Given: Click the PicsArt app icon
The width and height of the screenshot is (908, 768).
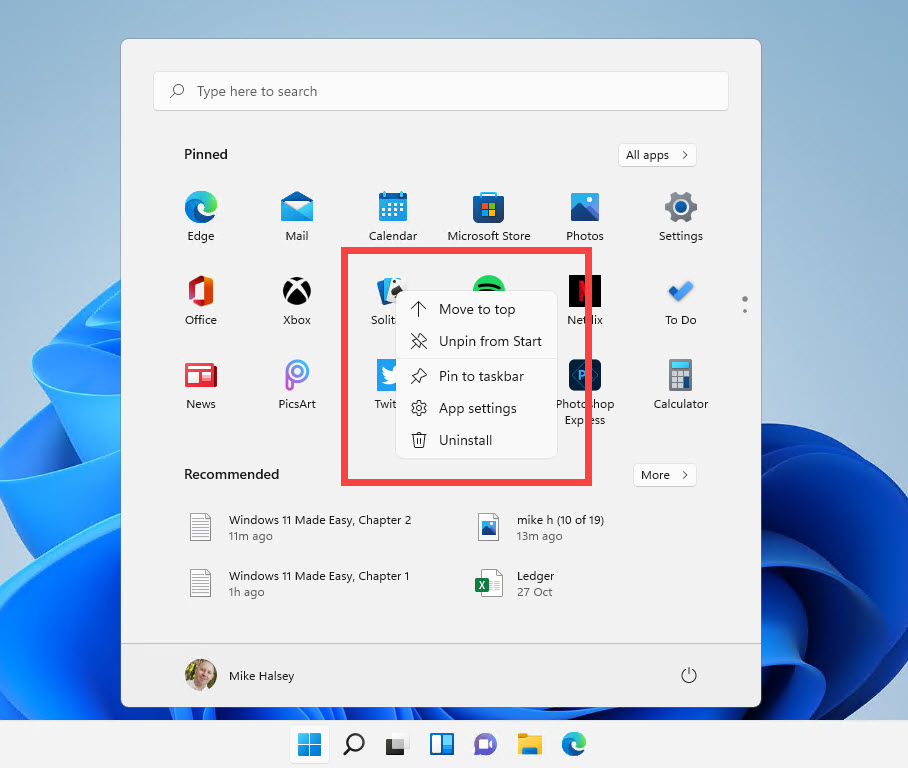Looking at the screenshot, I should coord(296,376).
